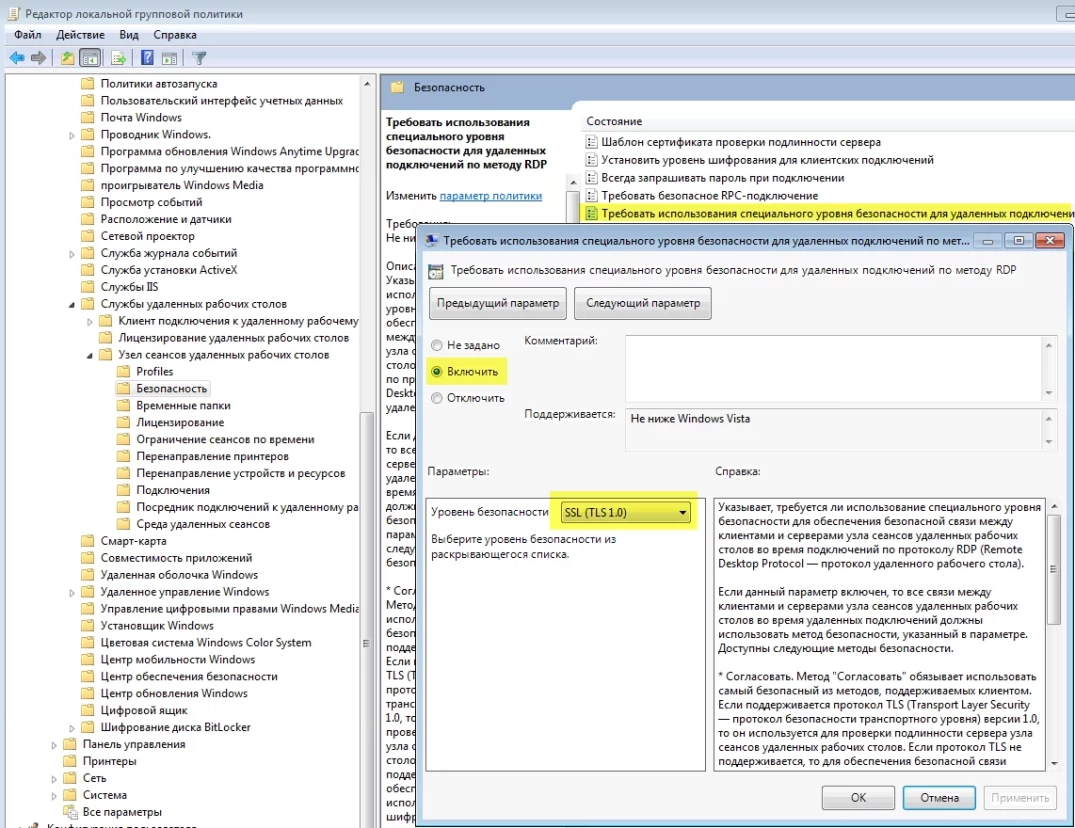Select the Не задано radio button
This screenshot has height=828, width=1075.
click(437, 345)
